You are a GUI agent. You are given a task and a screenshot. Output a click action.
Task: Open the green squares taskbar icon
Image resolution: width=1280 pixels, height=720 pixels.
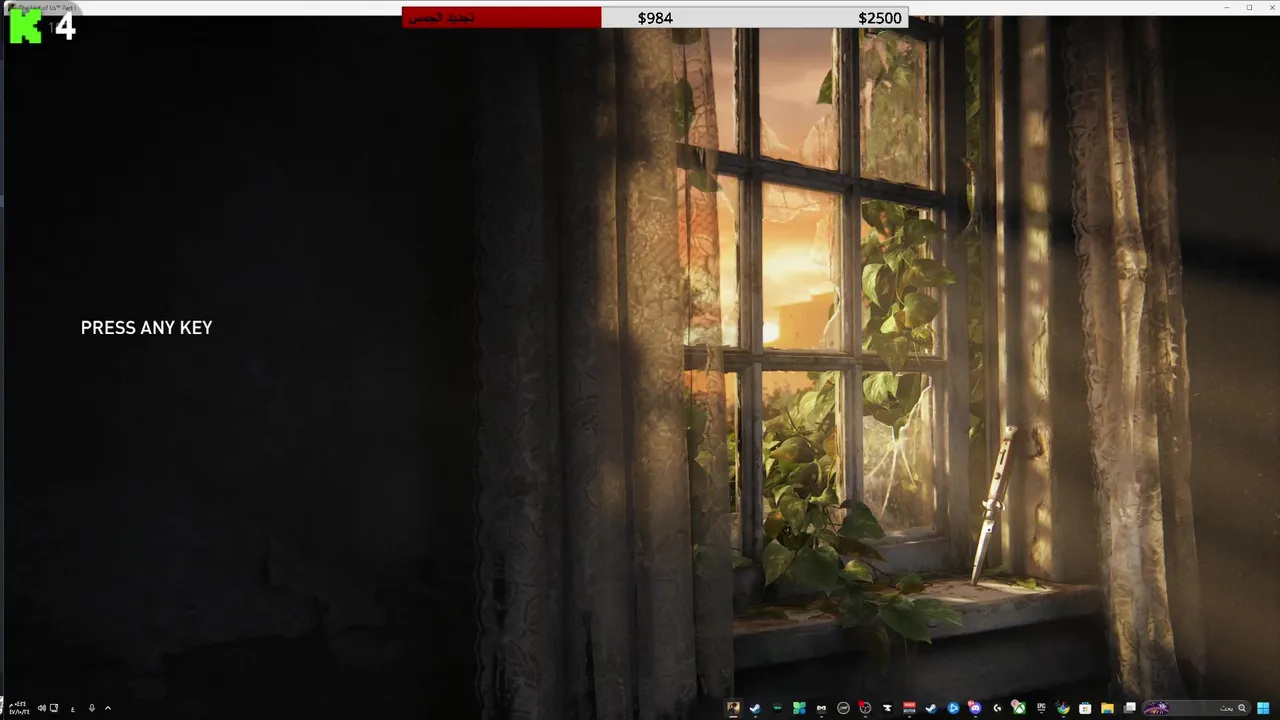[x=799, y=708]
